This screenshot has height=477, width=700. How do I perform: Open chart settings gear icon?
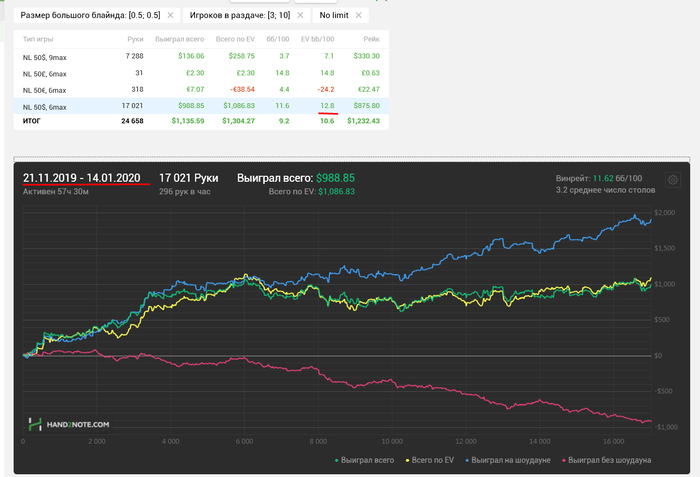pyautogui.click(x=673, y=180)
